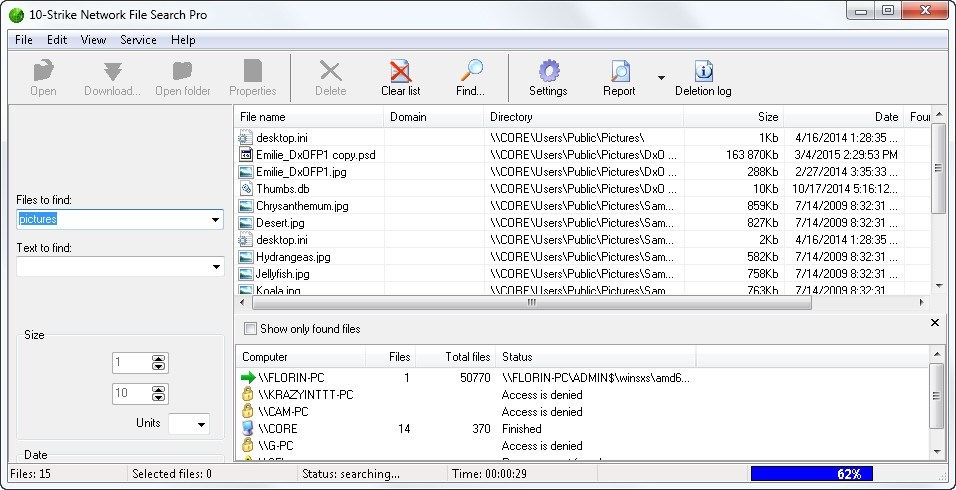
Task: Select the Thumbs.db file icon
Action: tap(246, 189)
